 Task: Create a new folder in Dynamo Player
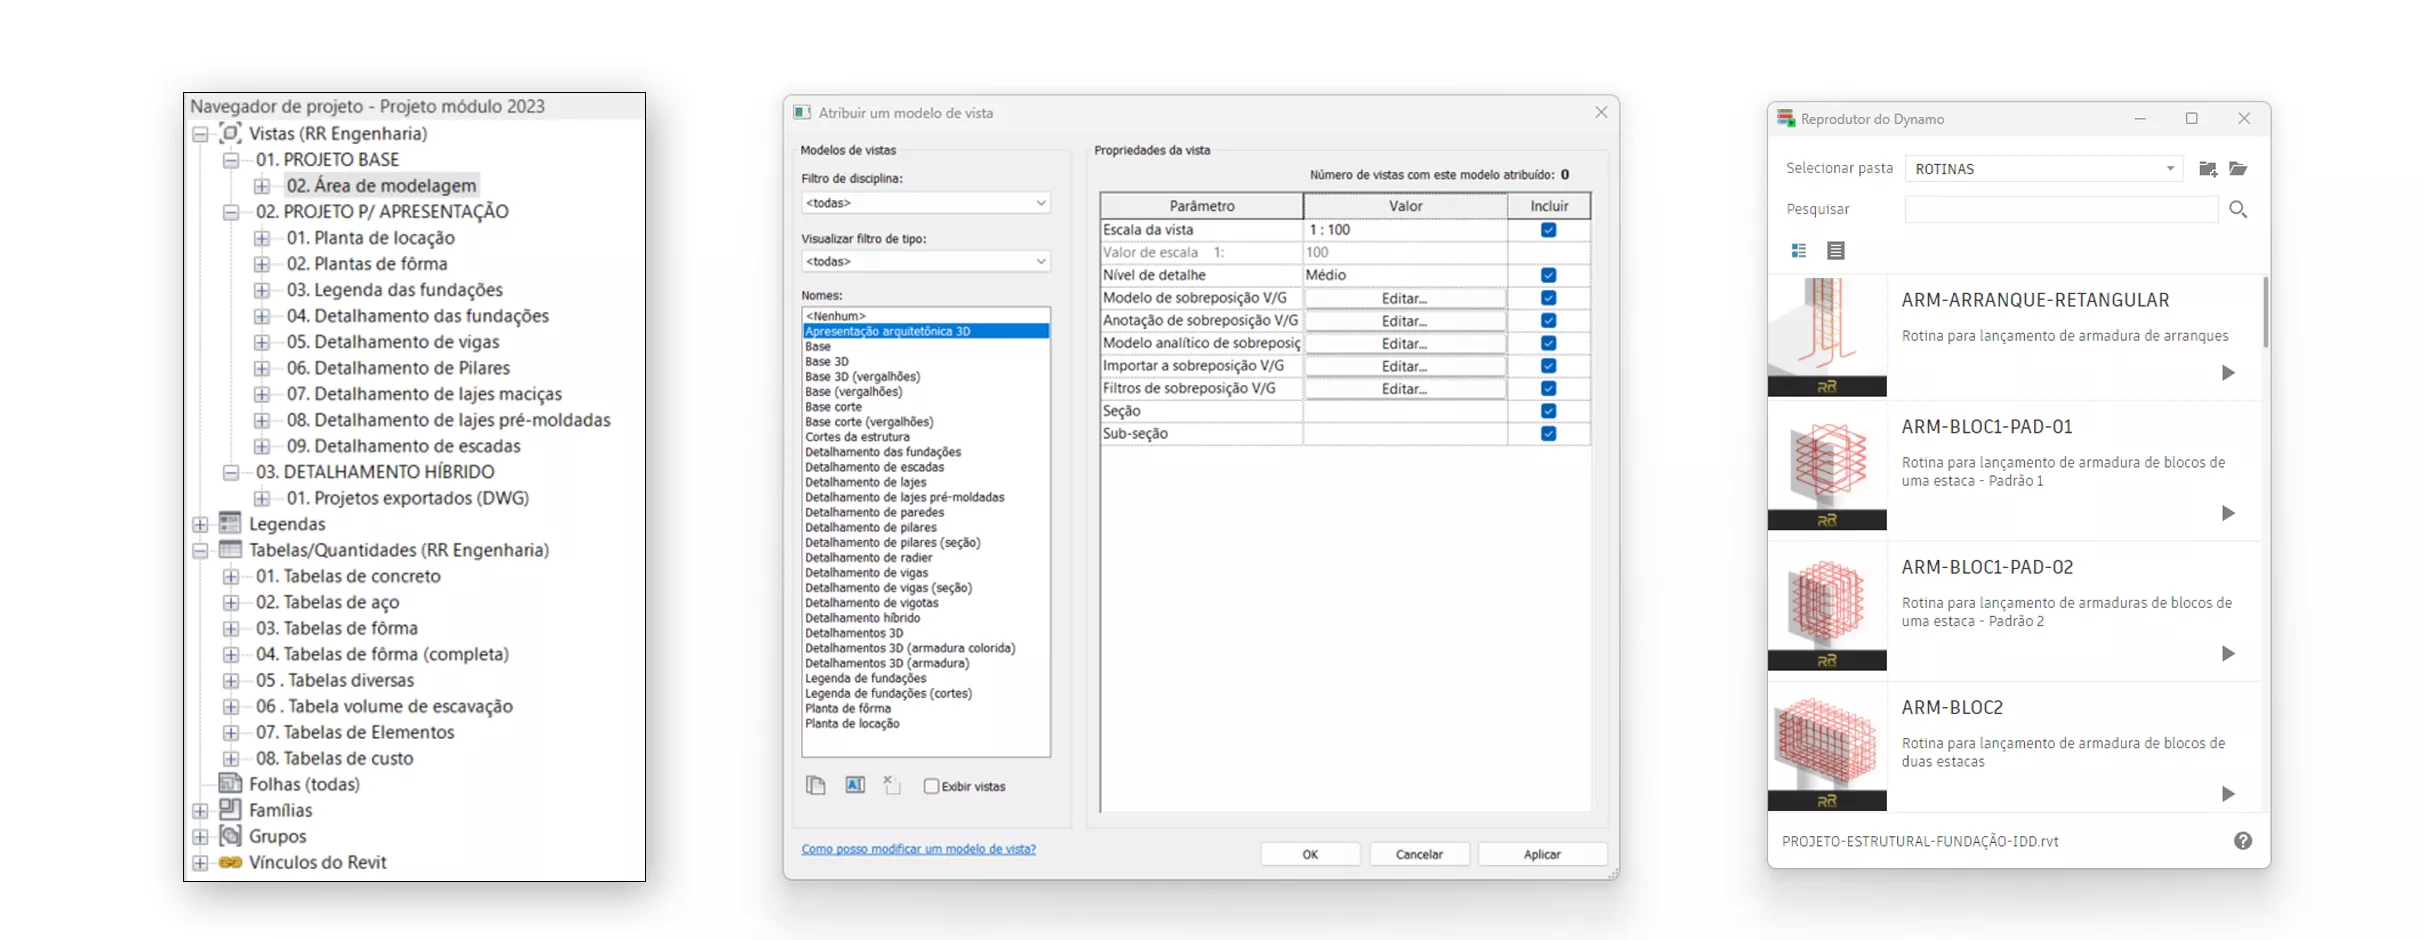2207,168
